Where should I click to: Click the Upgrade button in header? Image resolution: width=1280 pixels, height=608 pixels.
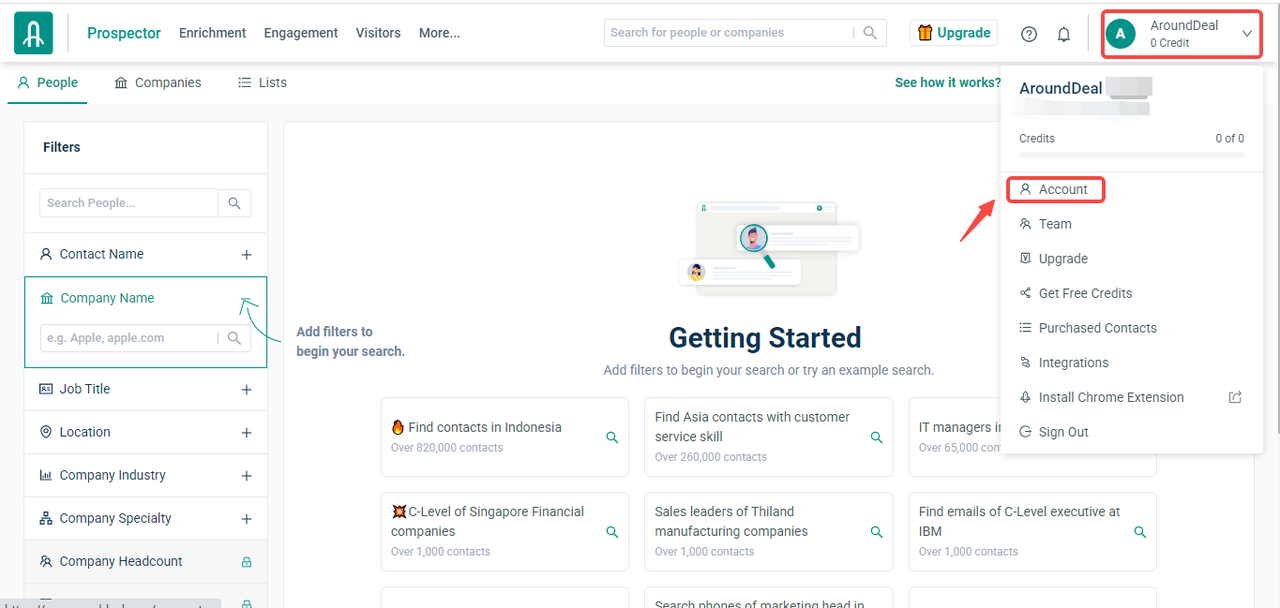(954, 33)
